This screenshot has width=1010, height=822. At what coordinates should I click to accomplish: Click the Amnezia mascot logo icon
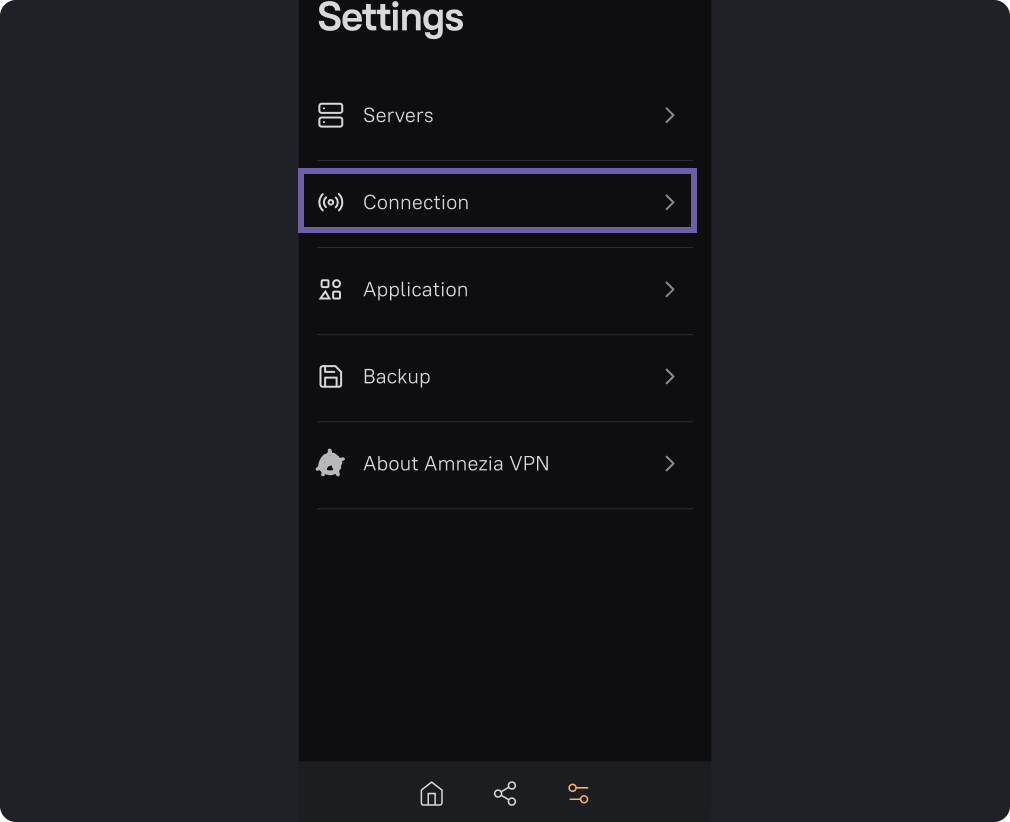tap(330, 463)
